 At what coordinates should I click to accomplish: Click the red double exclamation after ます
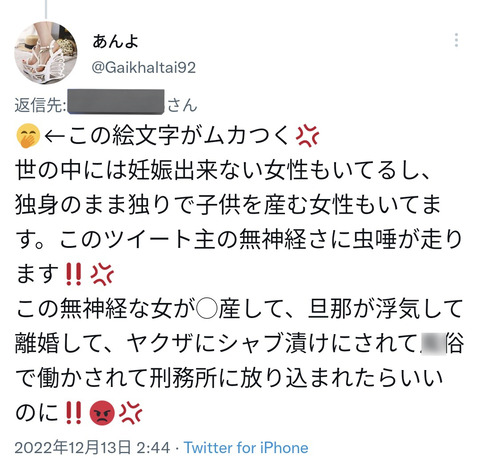(73, 274)
